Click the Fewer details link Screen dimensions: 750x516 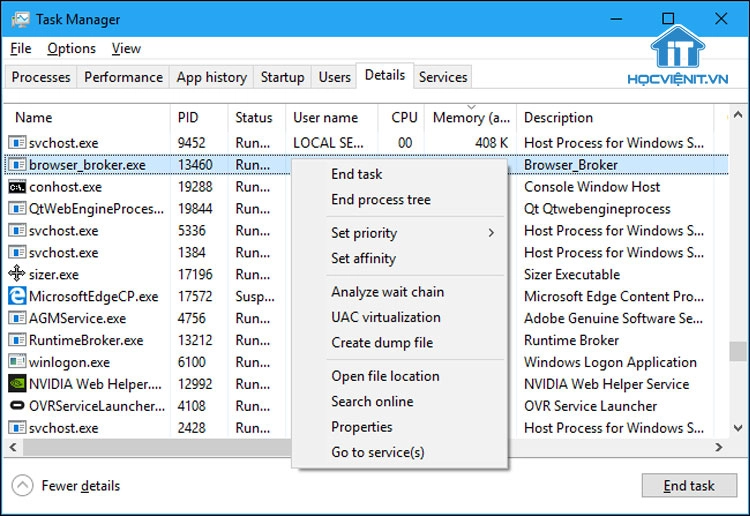point(81,486)
